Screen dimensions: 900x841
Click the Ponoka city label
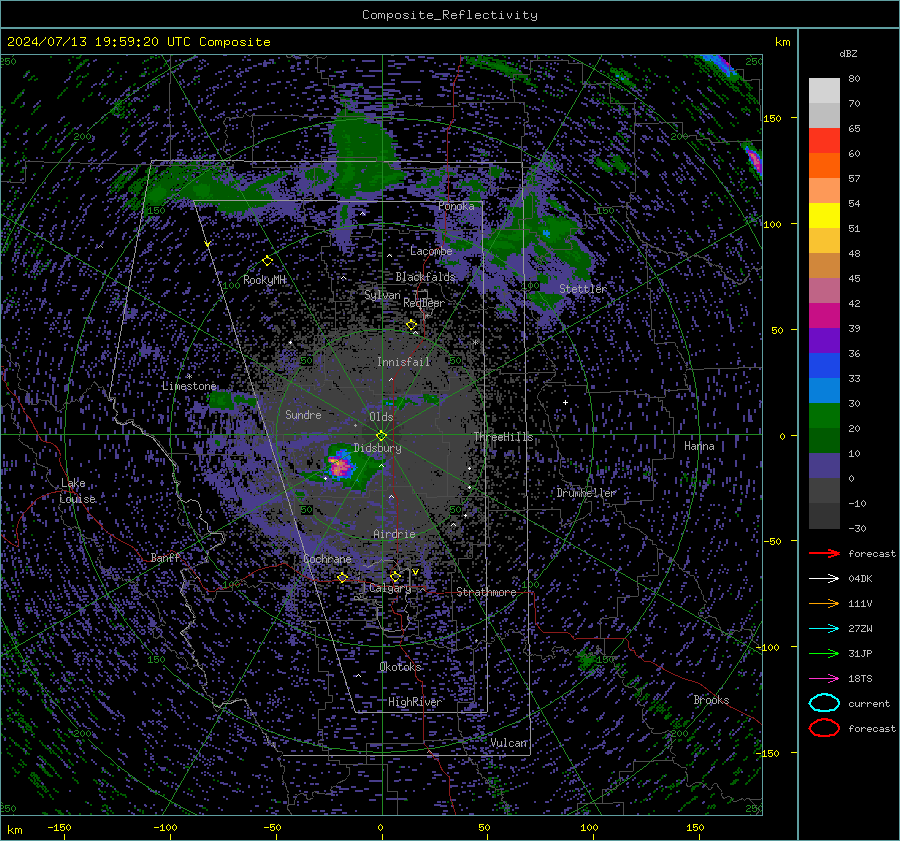[456, 206]
